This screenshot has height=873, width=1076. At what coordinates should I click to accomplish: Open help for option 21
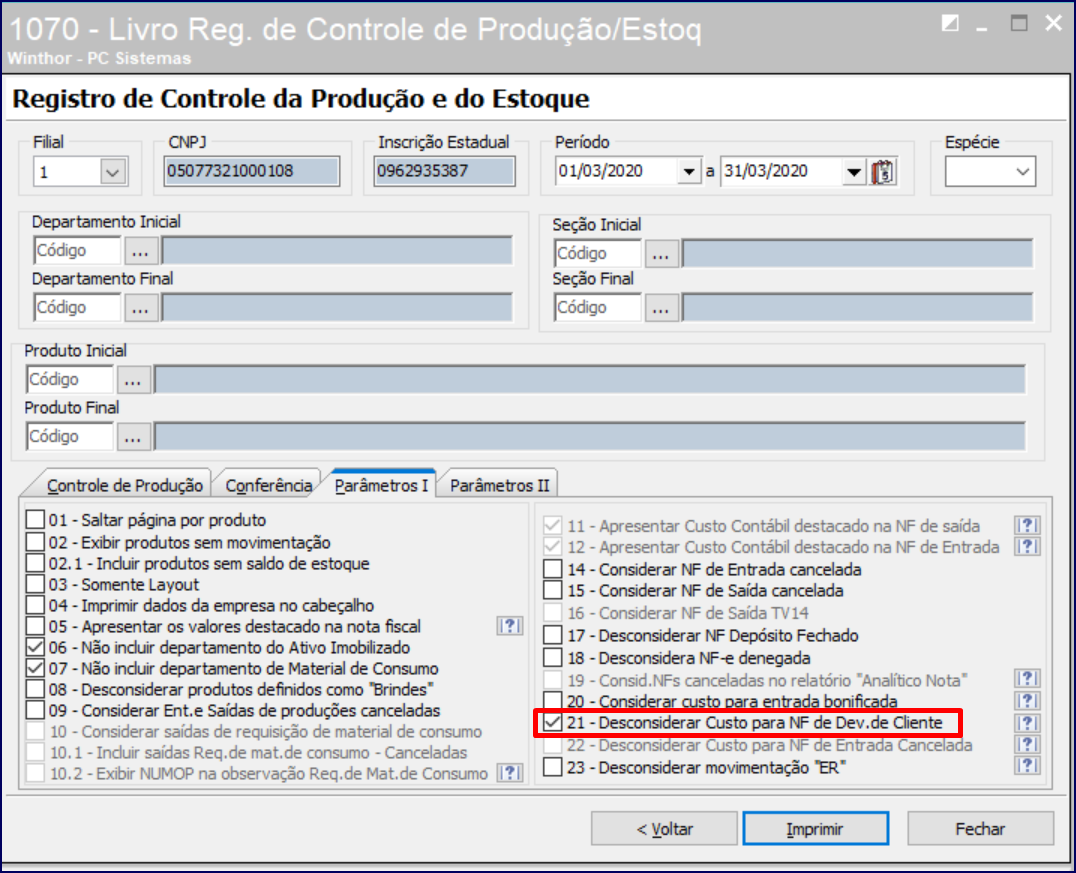(x=1027, y=723)
